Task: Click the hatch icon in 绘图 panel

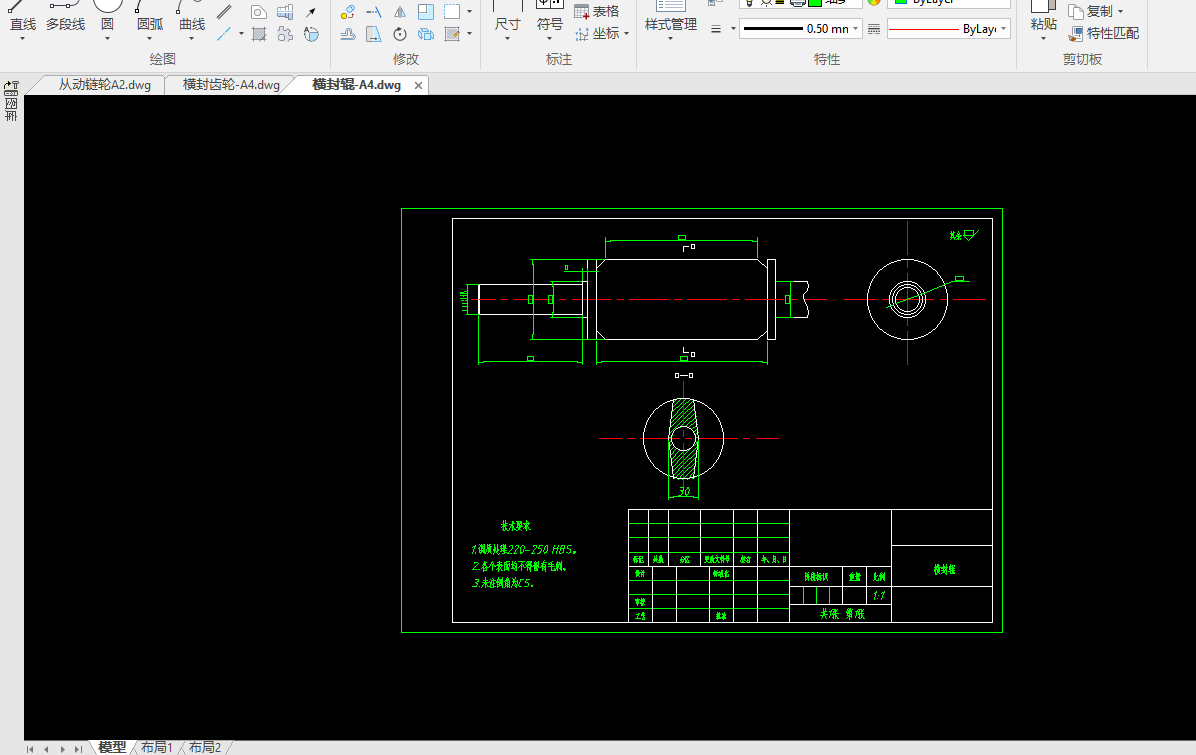Action: [259, 35]
